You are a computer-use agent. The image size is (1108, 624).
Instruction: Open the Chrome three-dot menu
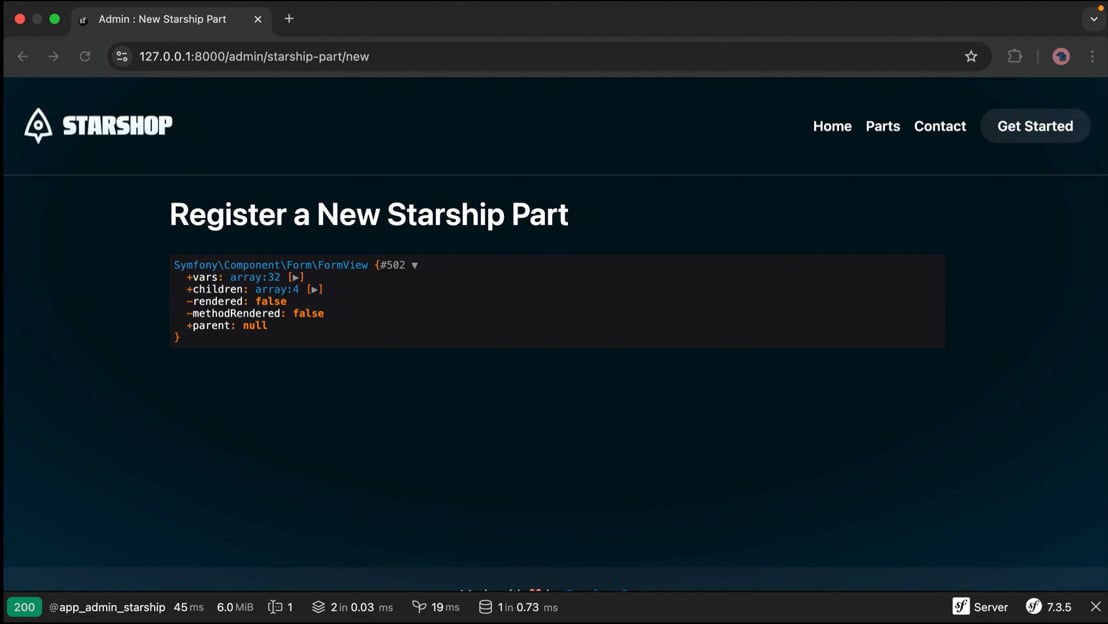[1092, 57]
